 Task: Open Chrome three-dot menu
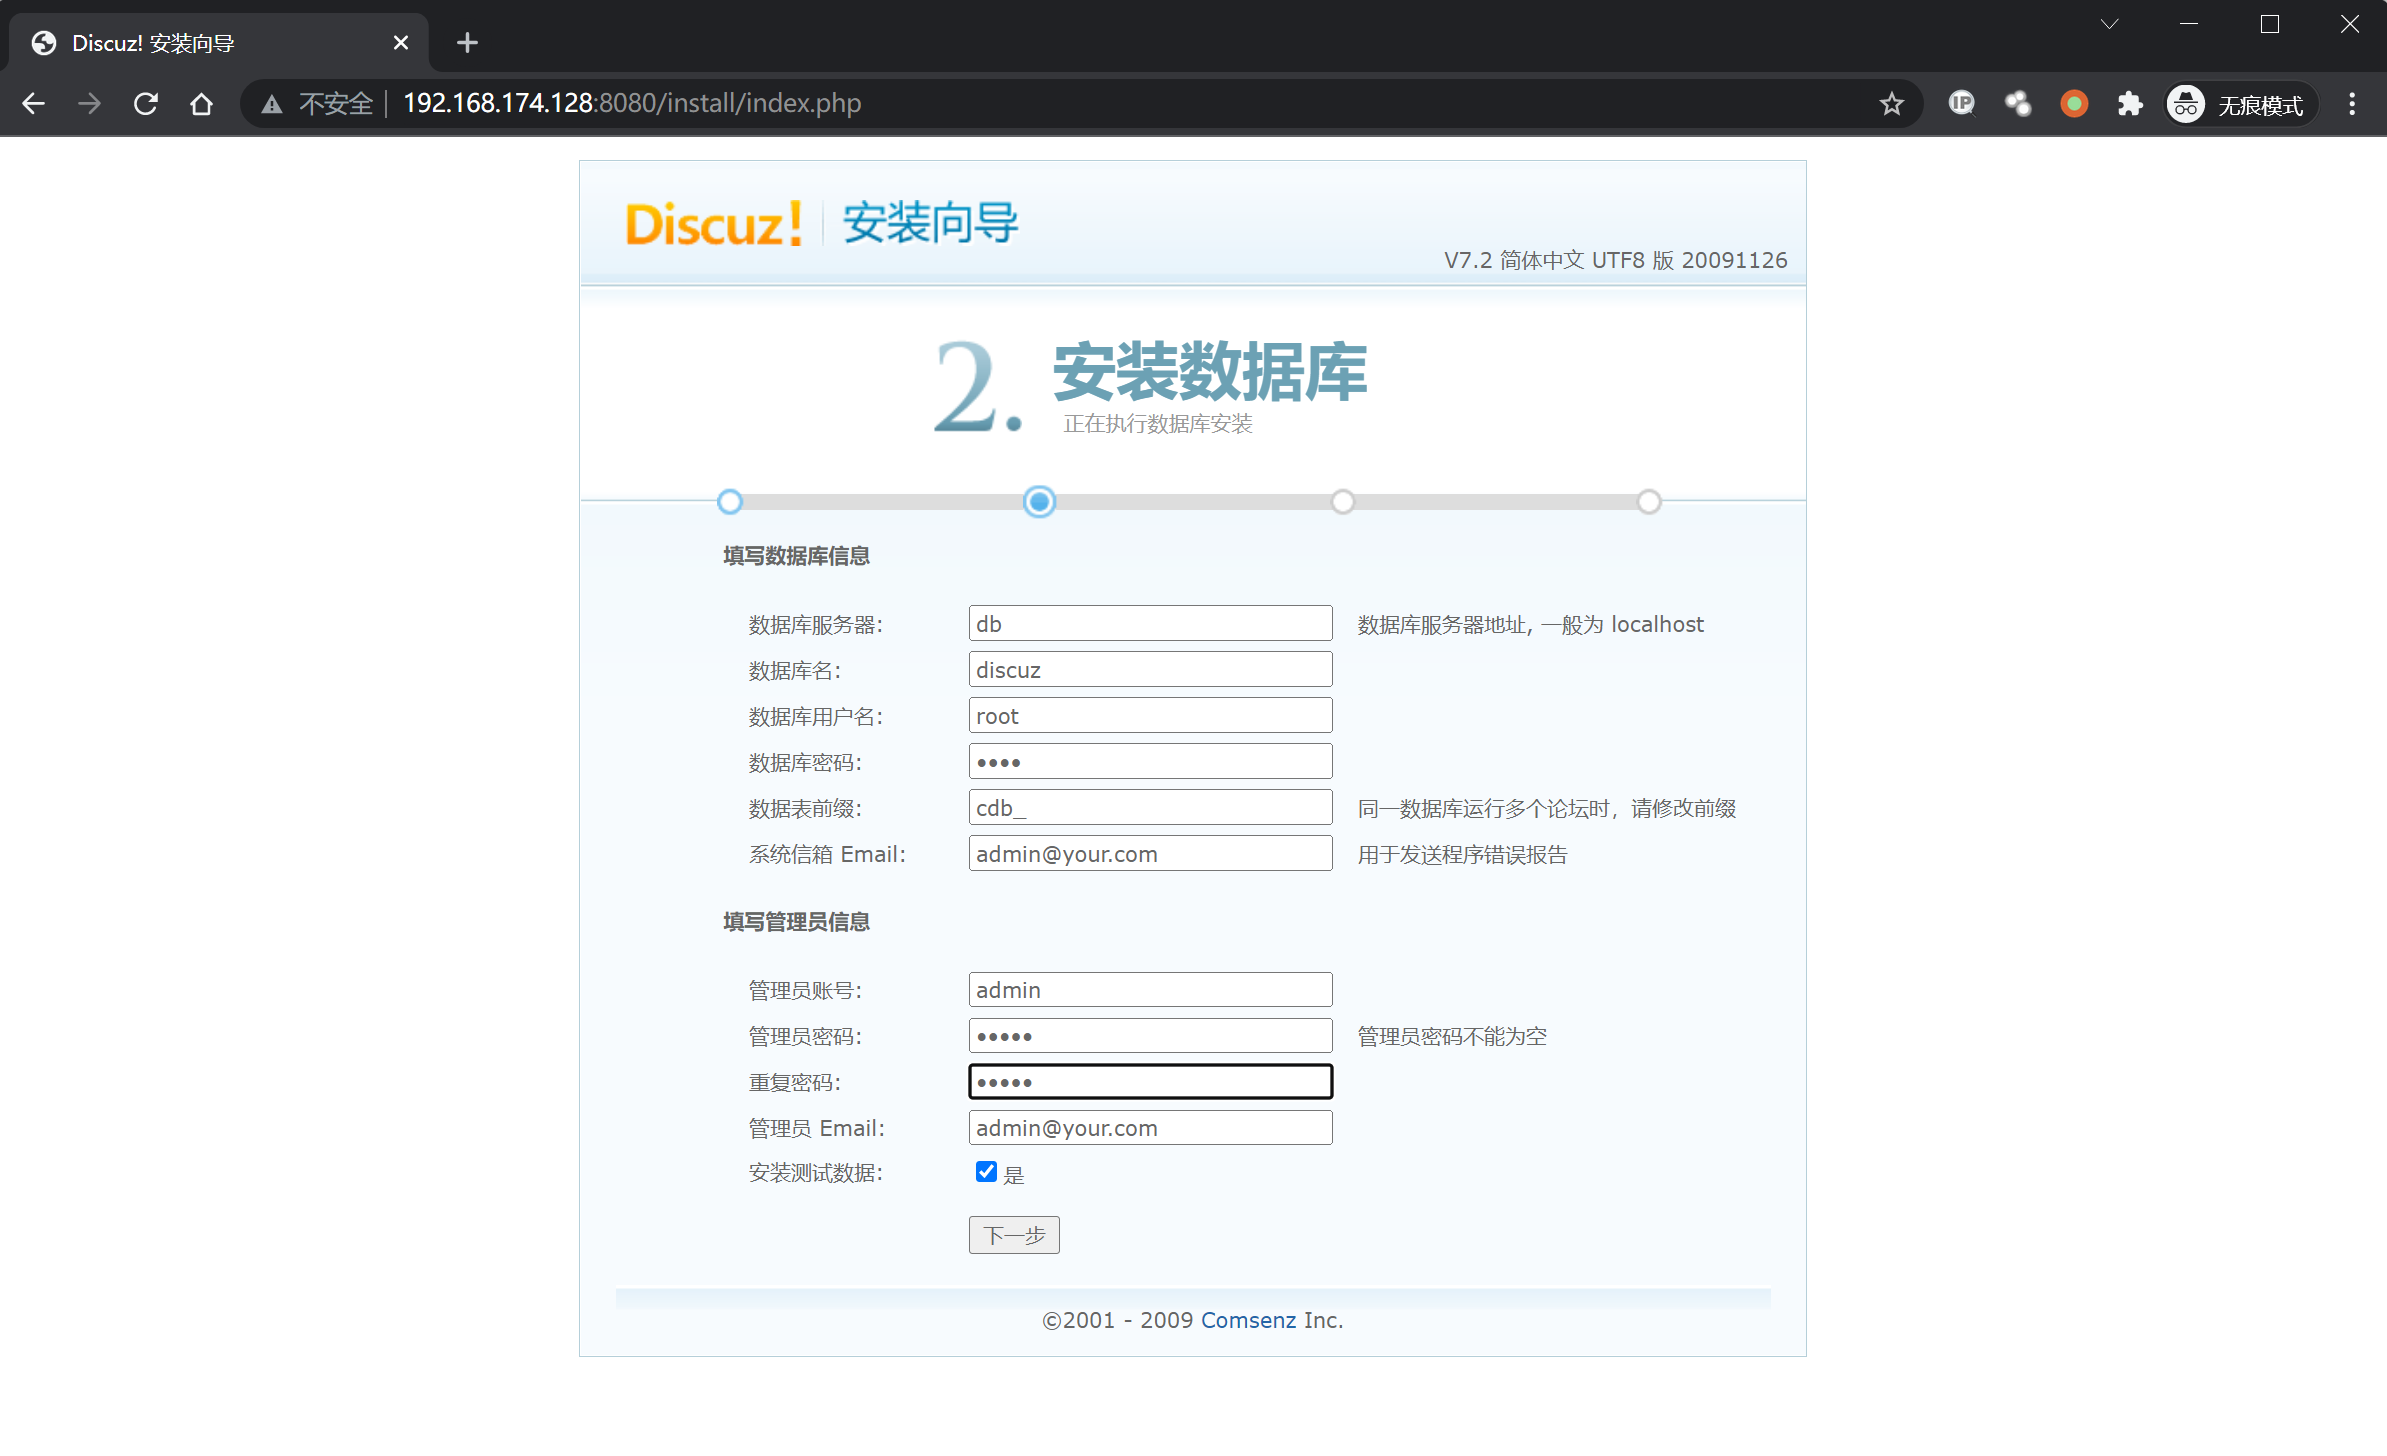(x=2352, y=104)
